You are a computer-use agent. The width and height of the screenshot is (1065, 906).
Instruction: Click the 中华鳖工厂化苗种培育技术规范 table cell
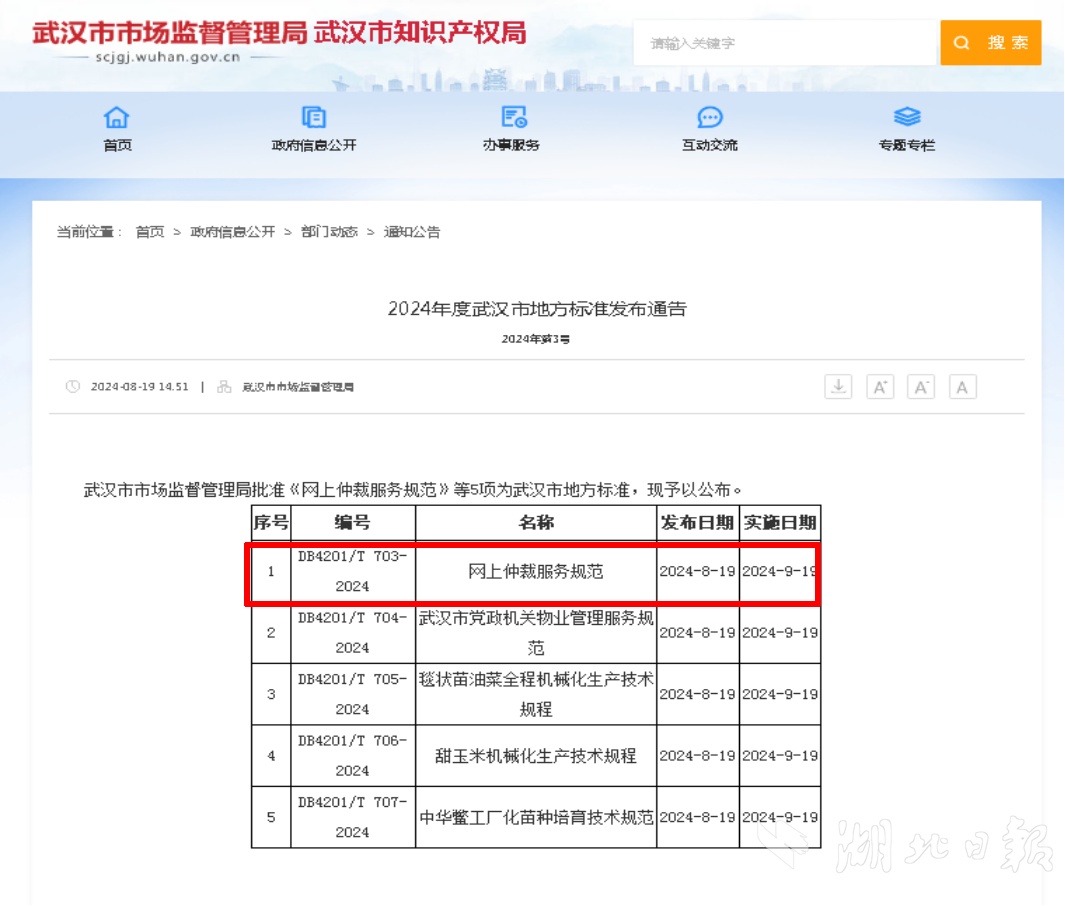click(536, 817)
